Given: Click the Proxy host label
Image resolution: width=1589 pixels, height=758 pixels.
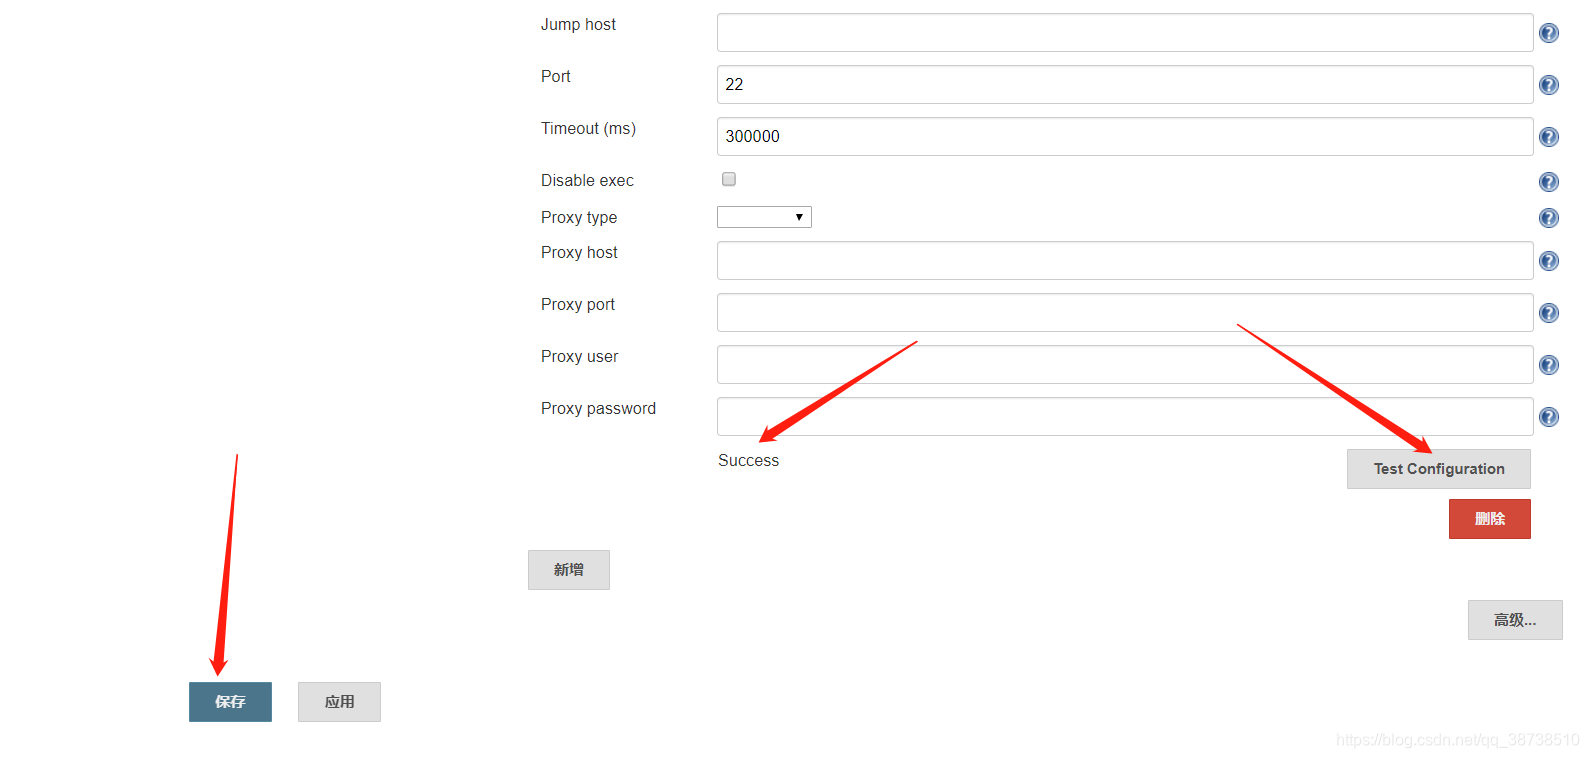Looking at the screenshot, I should [x=579, y=253].
